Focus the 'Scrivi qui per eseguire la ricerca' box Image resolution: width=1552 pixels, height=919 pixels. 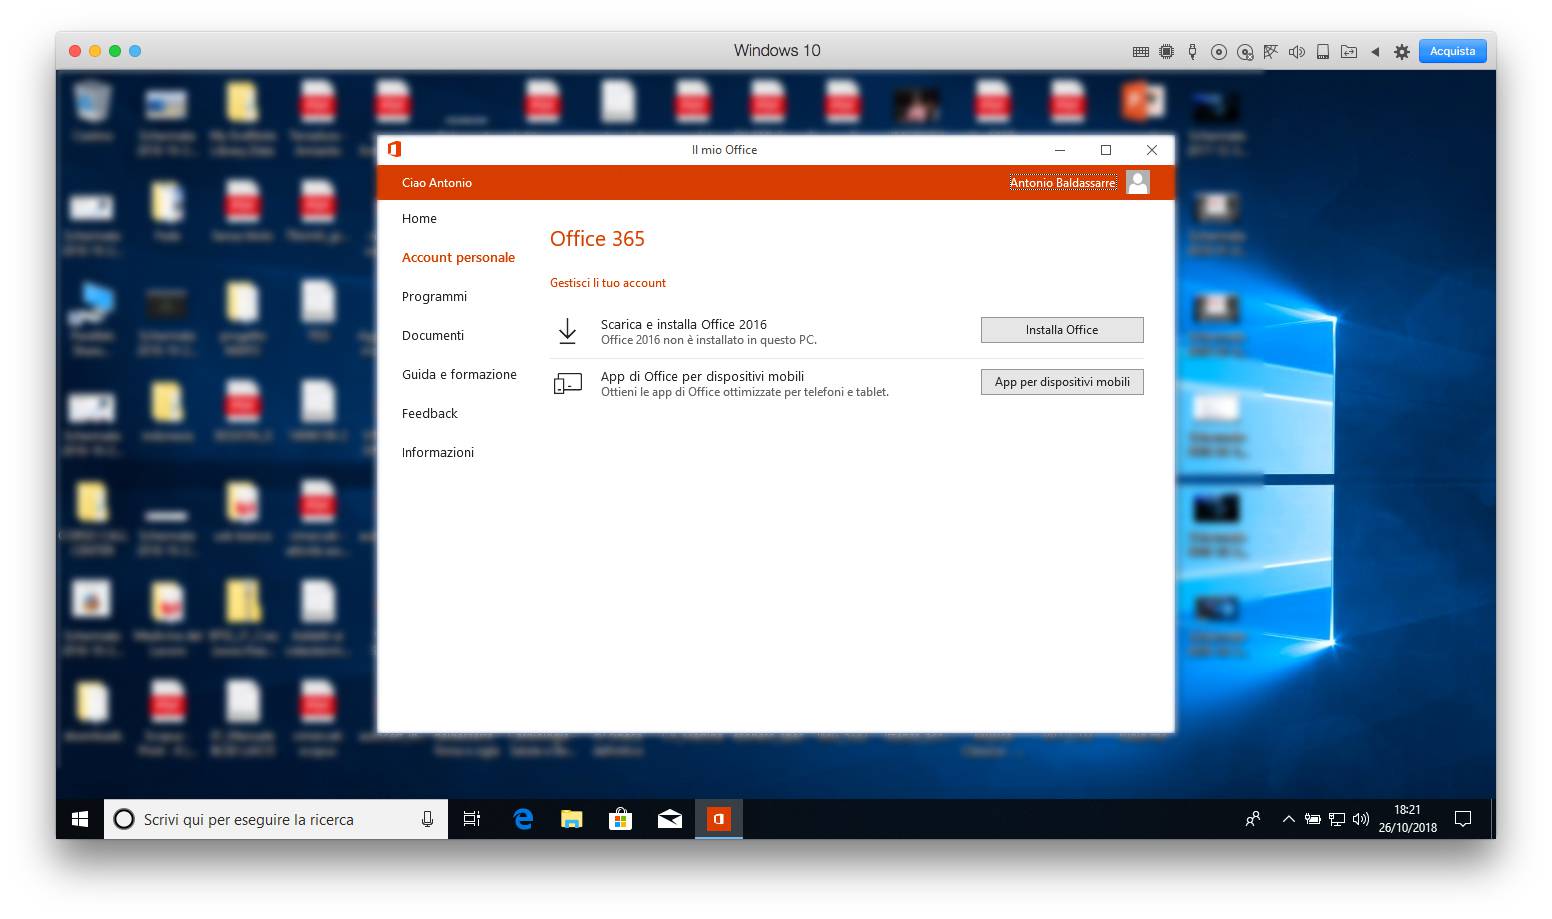[x=276, y=820]
